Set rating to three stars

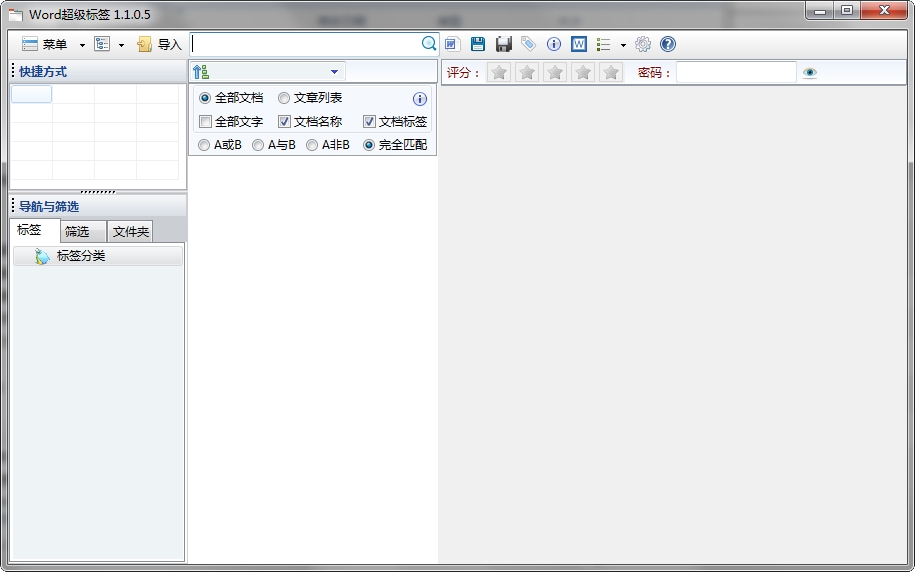(x=555, y=72)
